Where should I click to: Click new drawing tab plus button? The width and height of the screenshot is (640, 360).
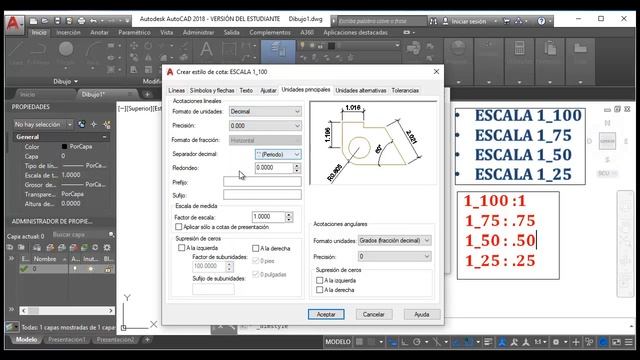click(x=147, y=94)
